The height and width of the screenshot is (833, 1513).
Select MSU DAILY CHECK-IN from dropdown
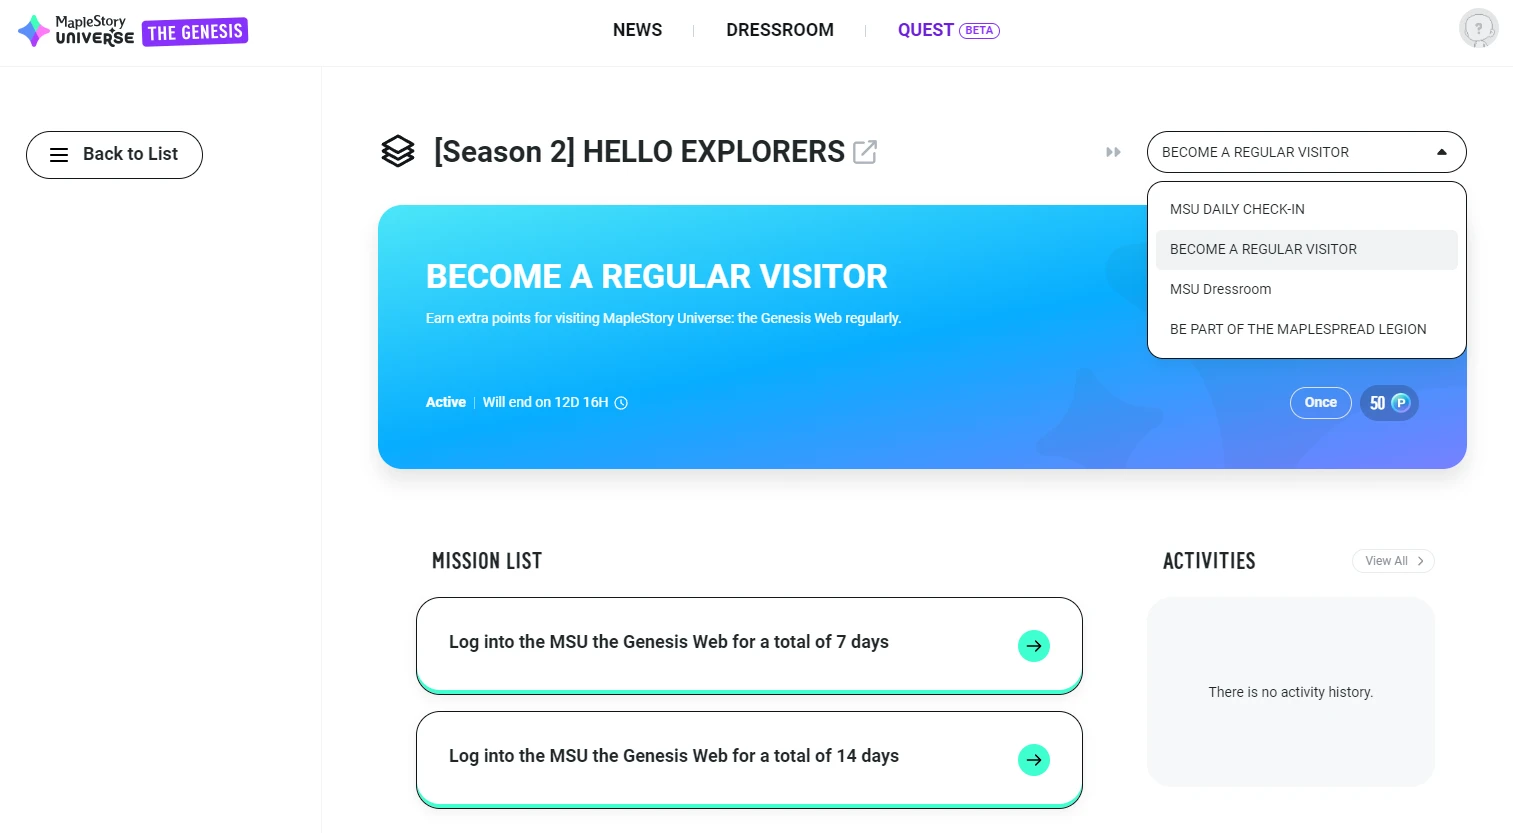[x=1237, y=209]
